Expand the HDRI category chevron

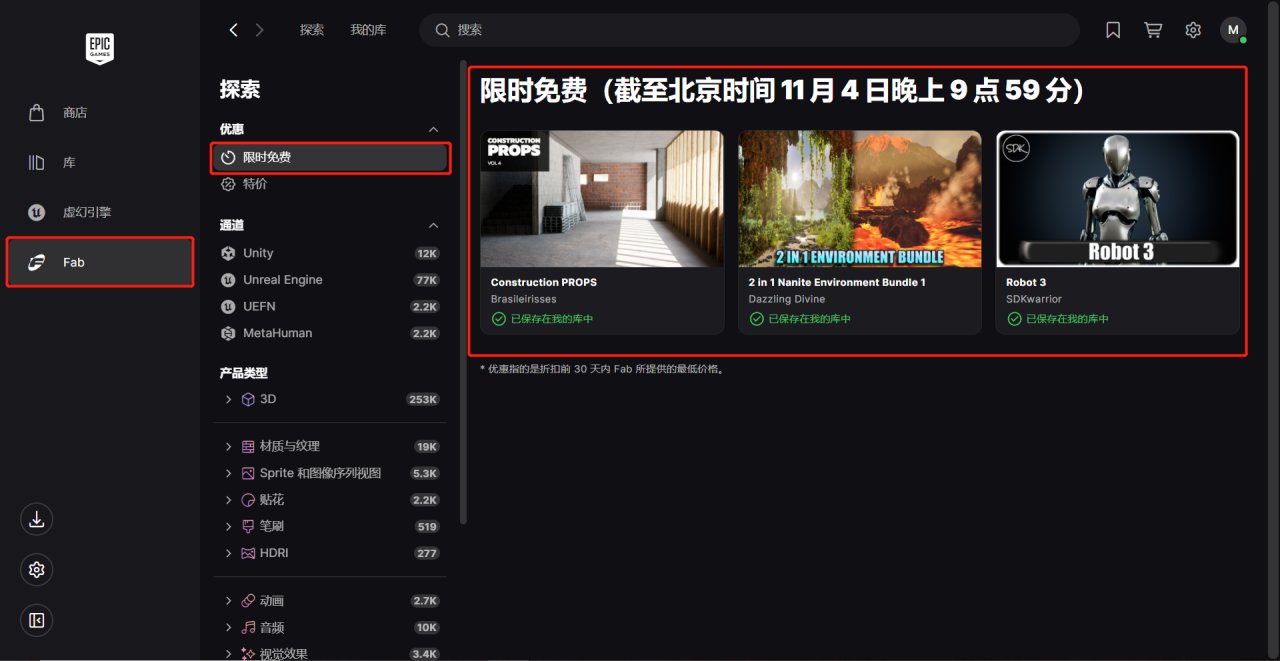coord(228,553)
